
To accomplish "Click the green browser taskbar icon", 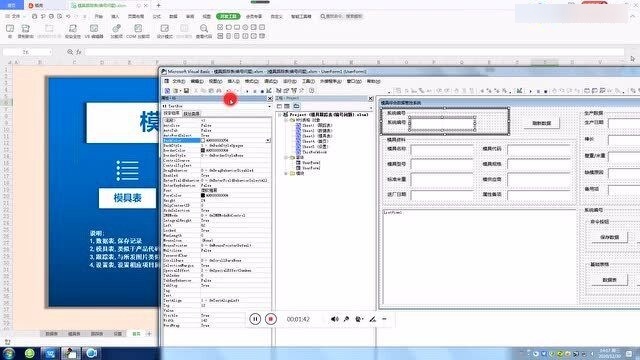I will (x=29, y=353).
